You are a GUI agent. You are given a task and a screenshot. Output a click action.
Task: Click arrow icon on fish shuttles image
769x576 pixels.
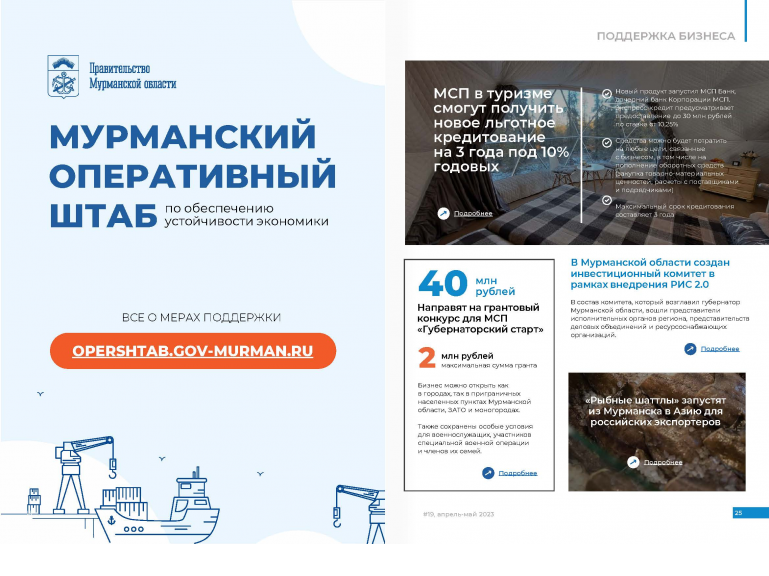click(633, 462)
